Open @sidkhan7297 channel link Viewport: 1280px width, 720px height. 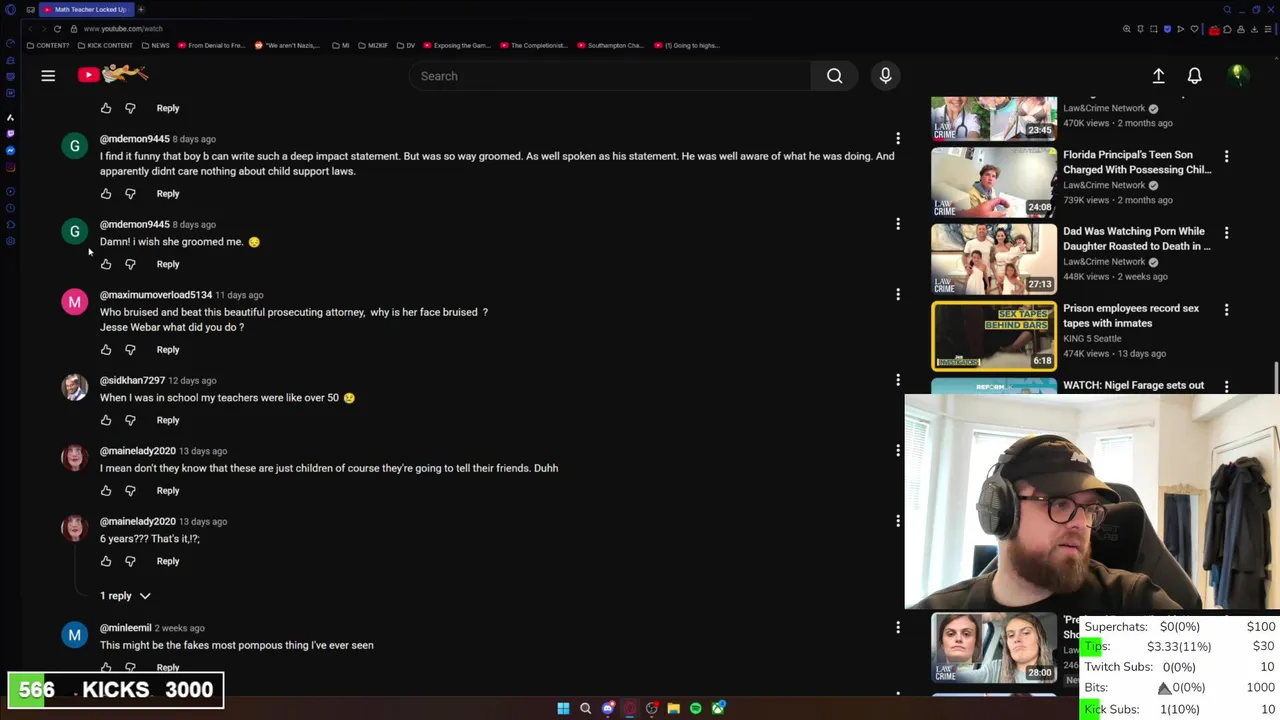tap(132, 380)
